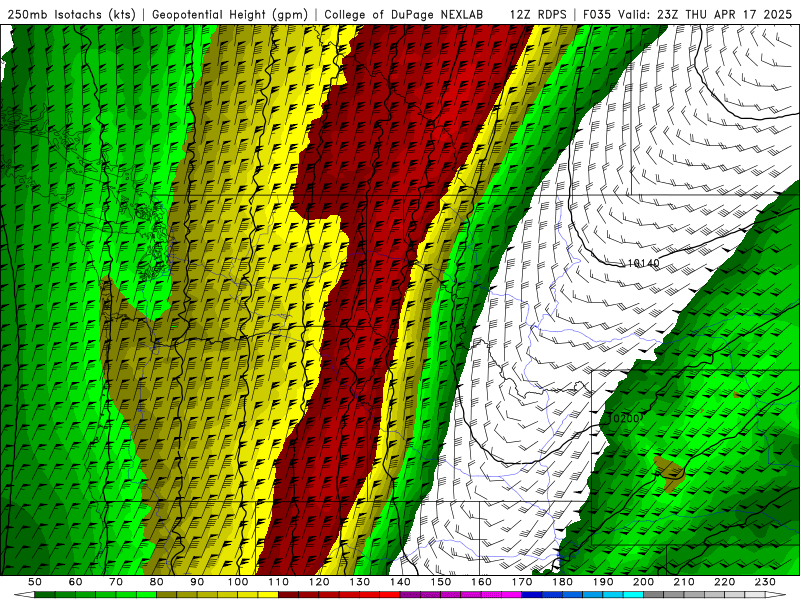Click the 160 label on the color scale
This screenshot has height=600, width=800.
tap(481, 582)
